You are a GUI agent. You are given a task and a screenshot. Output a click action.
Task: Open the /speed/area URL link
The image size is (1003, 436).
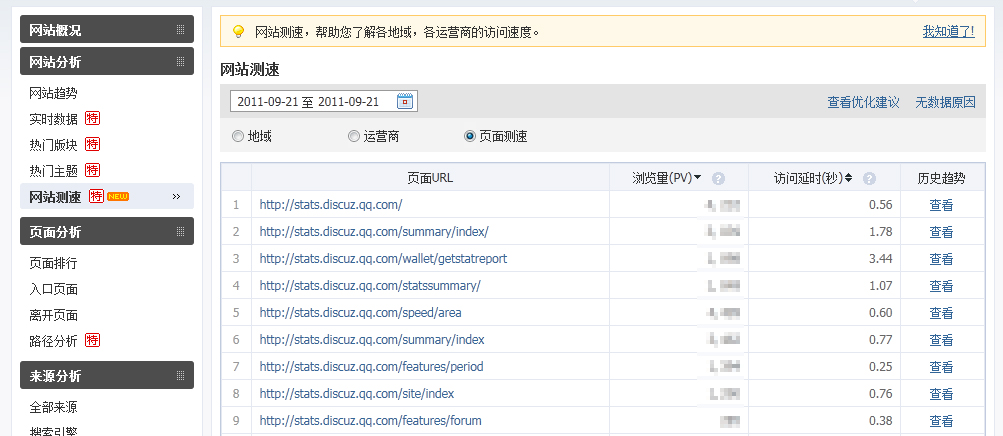click(360, 313)
